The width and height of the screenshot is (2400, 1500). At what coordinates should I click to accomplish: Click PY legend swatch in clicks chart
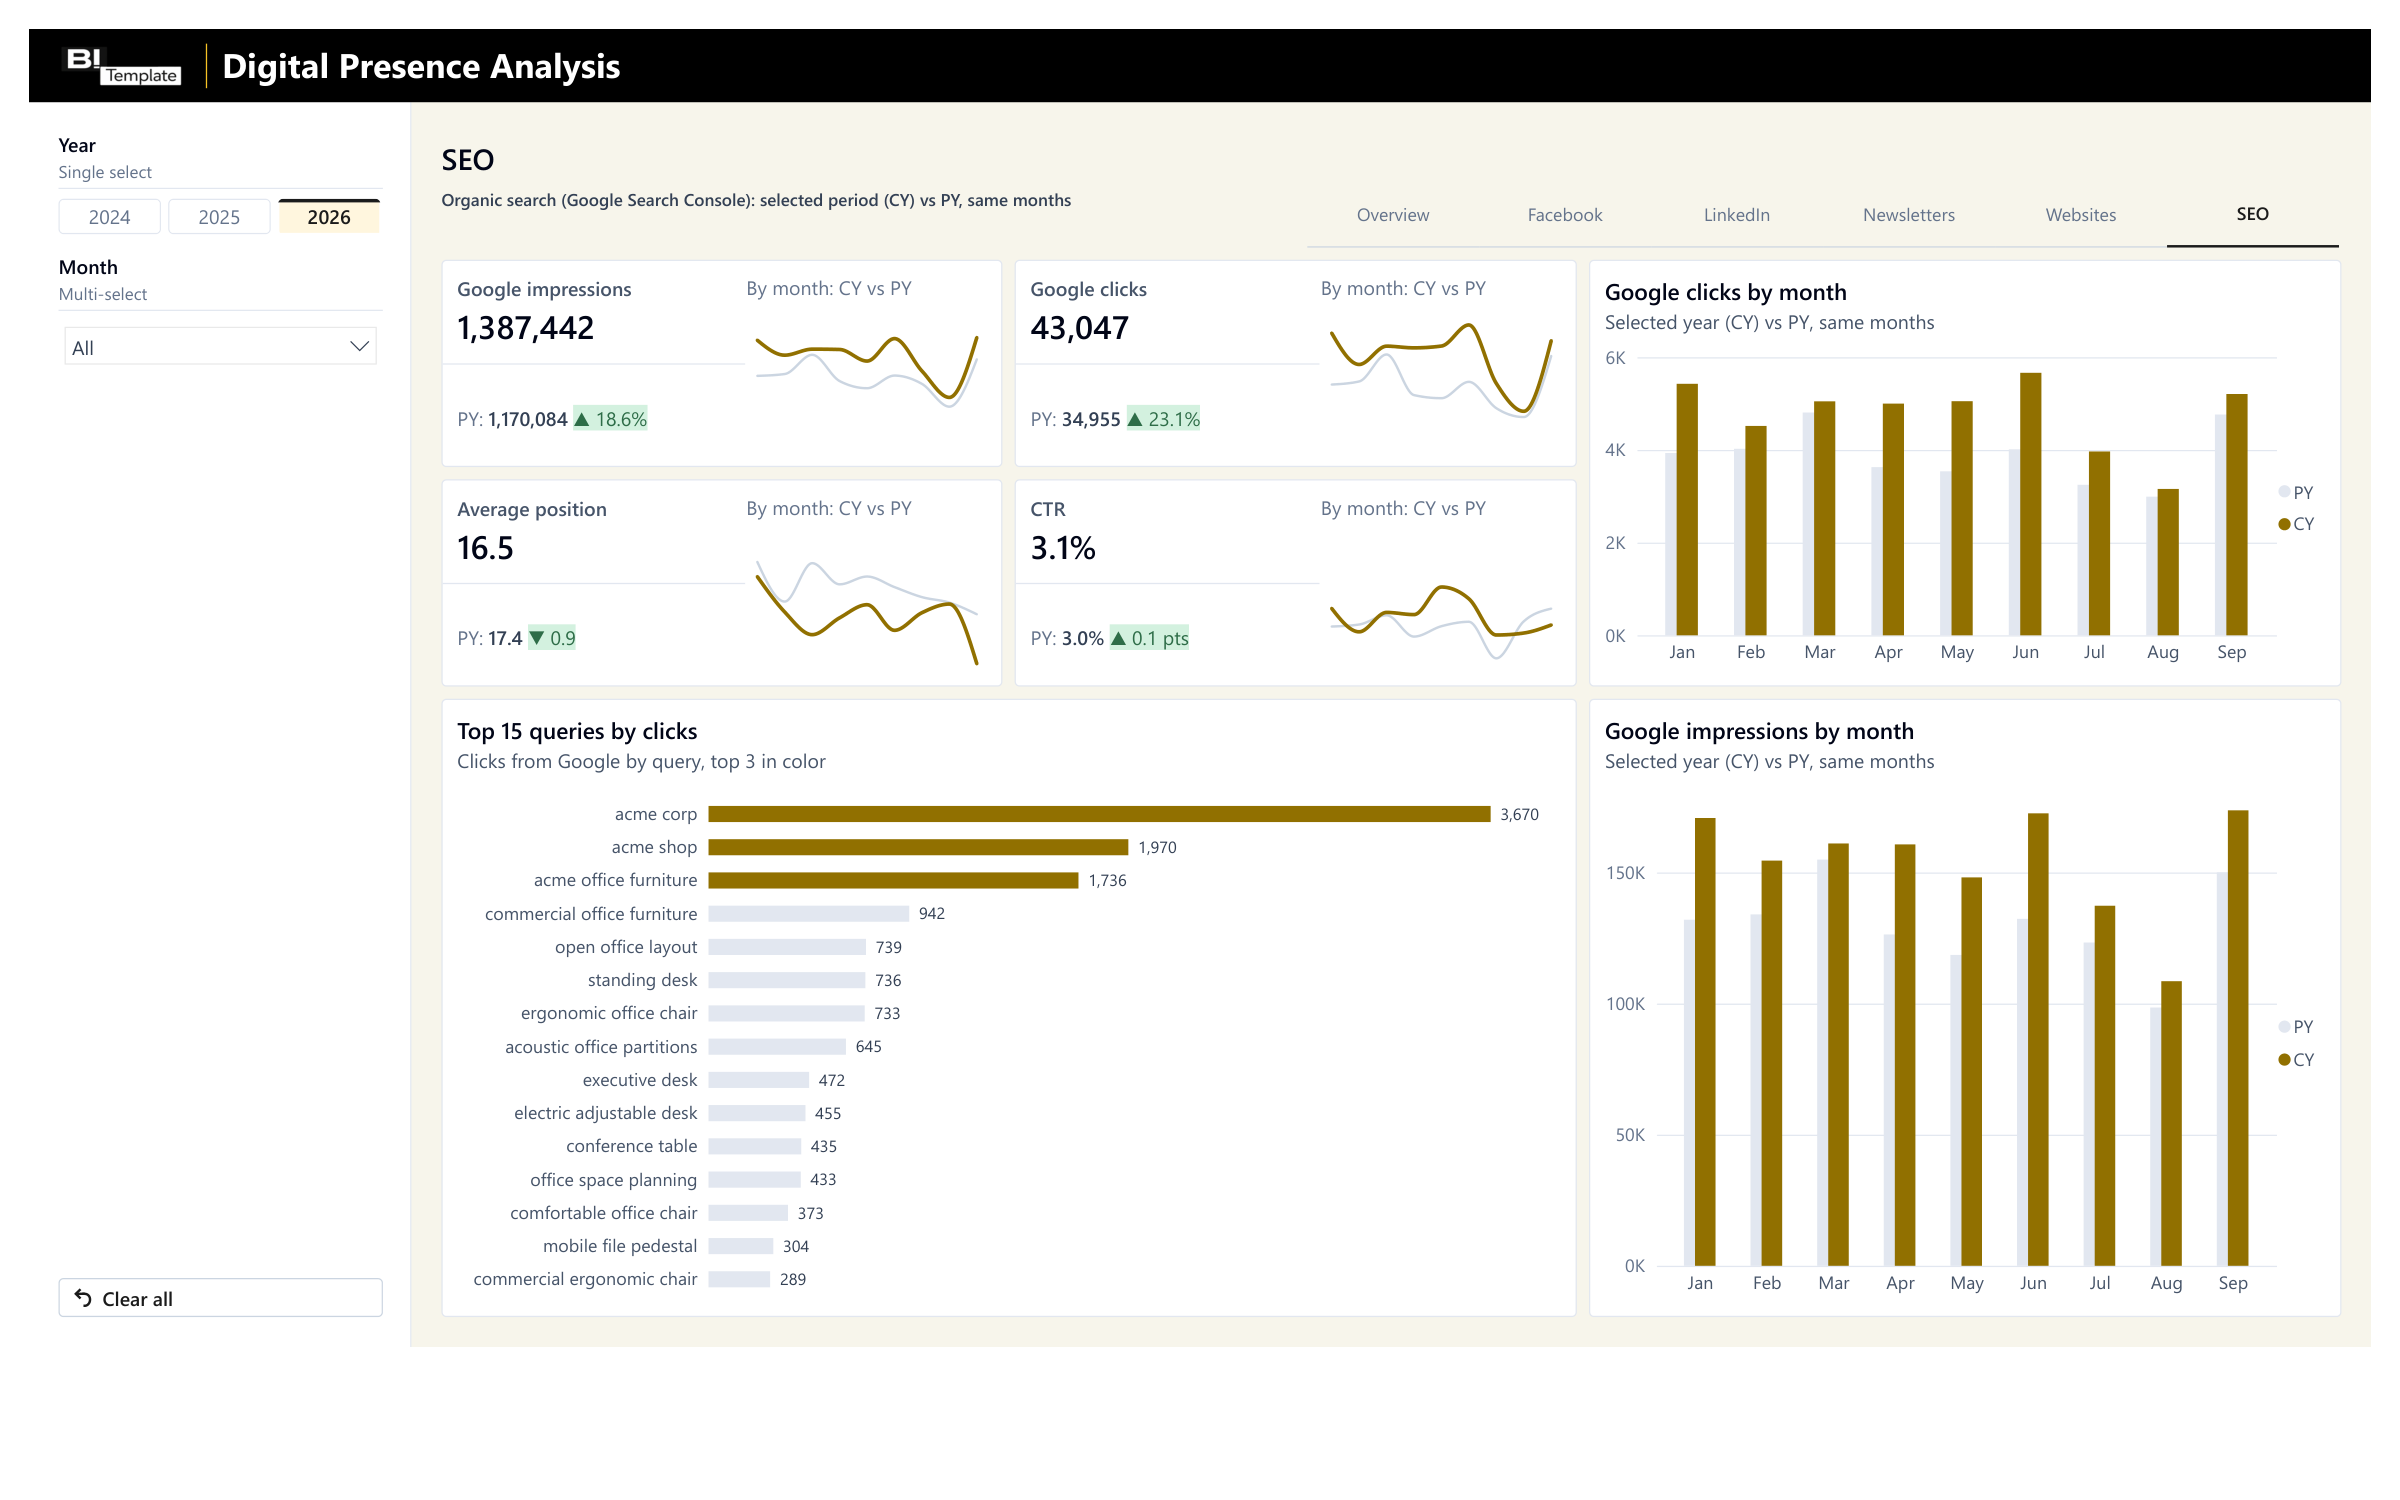[2284, 492]
